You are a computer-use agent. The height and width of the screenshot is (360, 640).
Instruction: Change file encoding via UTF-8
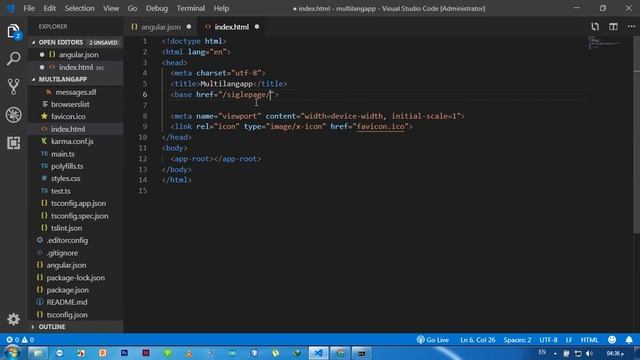(x=548, y=340)
